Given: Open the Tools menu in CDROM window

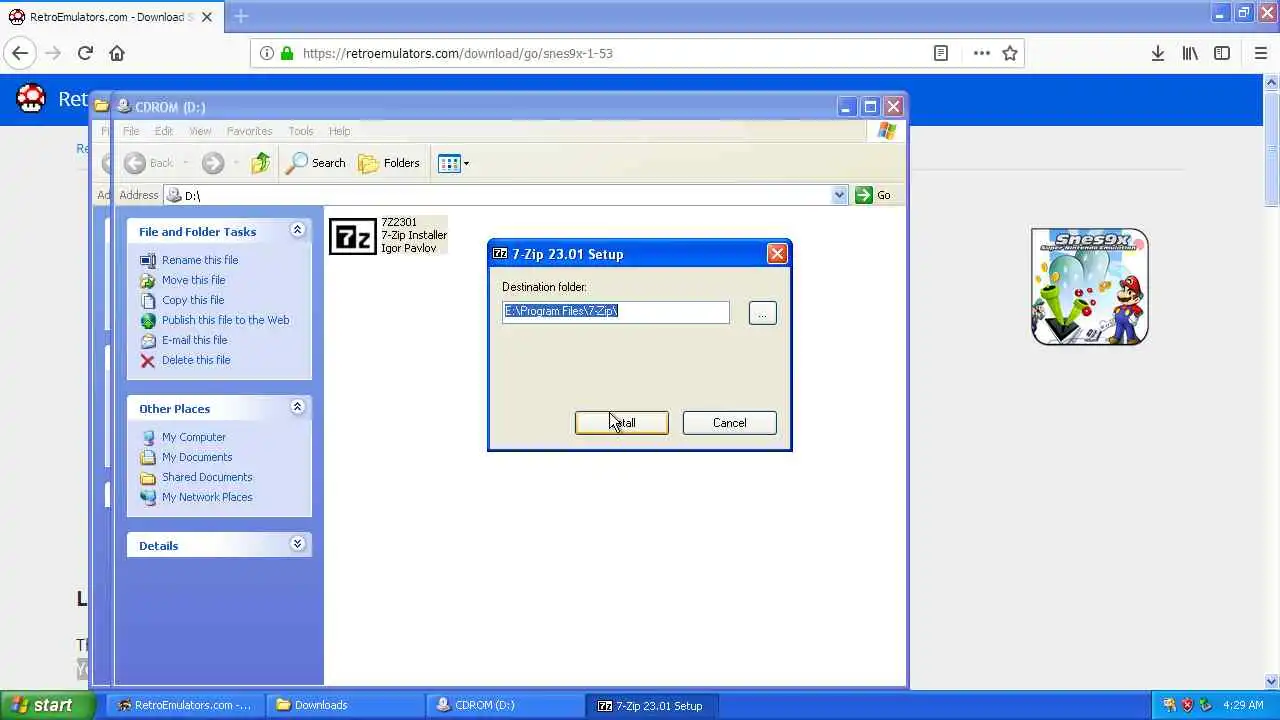Looking at the screenshot, I should (301, 131).
